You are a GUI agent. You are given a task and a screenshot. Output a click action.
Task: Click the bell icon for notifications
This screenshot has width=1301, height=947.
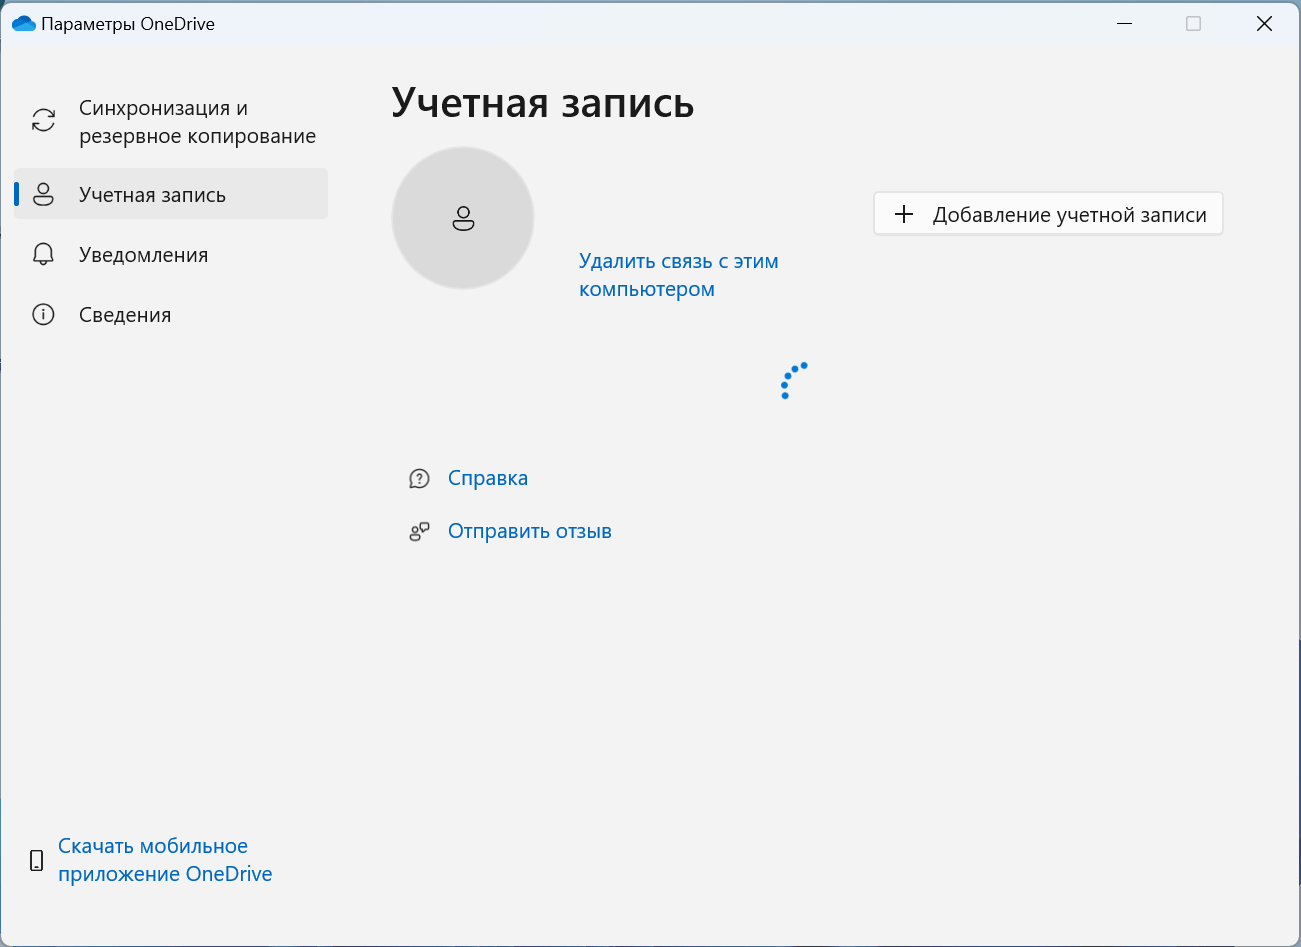(44, 254)
